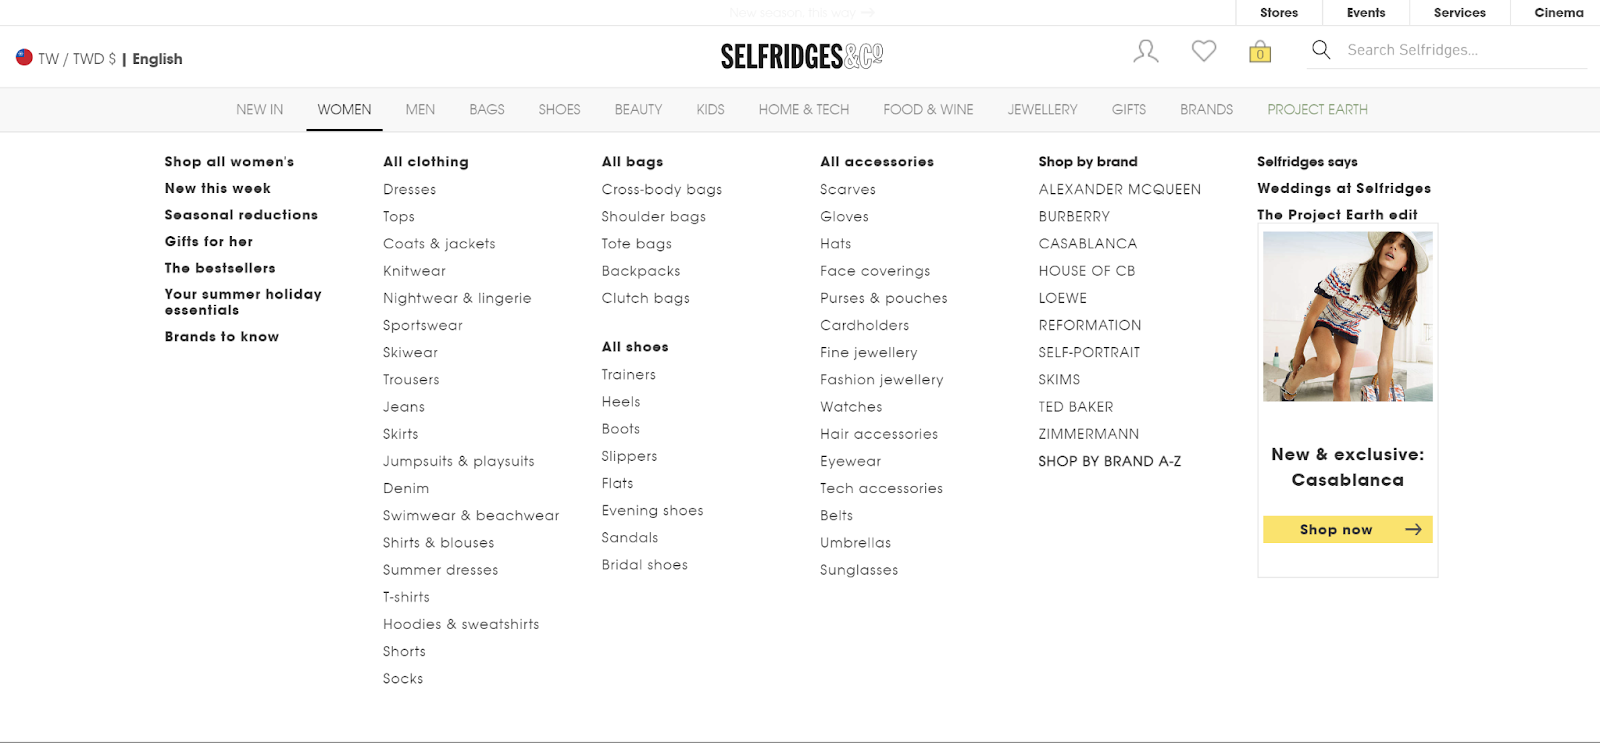Viewport: 1600px width, 743px height.
Task: Click the Stores link in top bar
Action: [1279, 13]
